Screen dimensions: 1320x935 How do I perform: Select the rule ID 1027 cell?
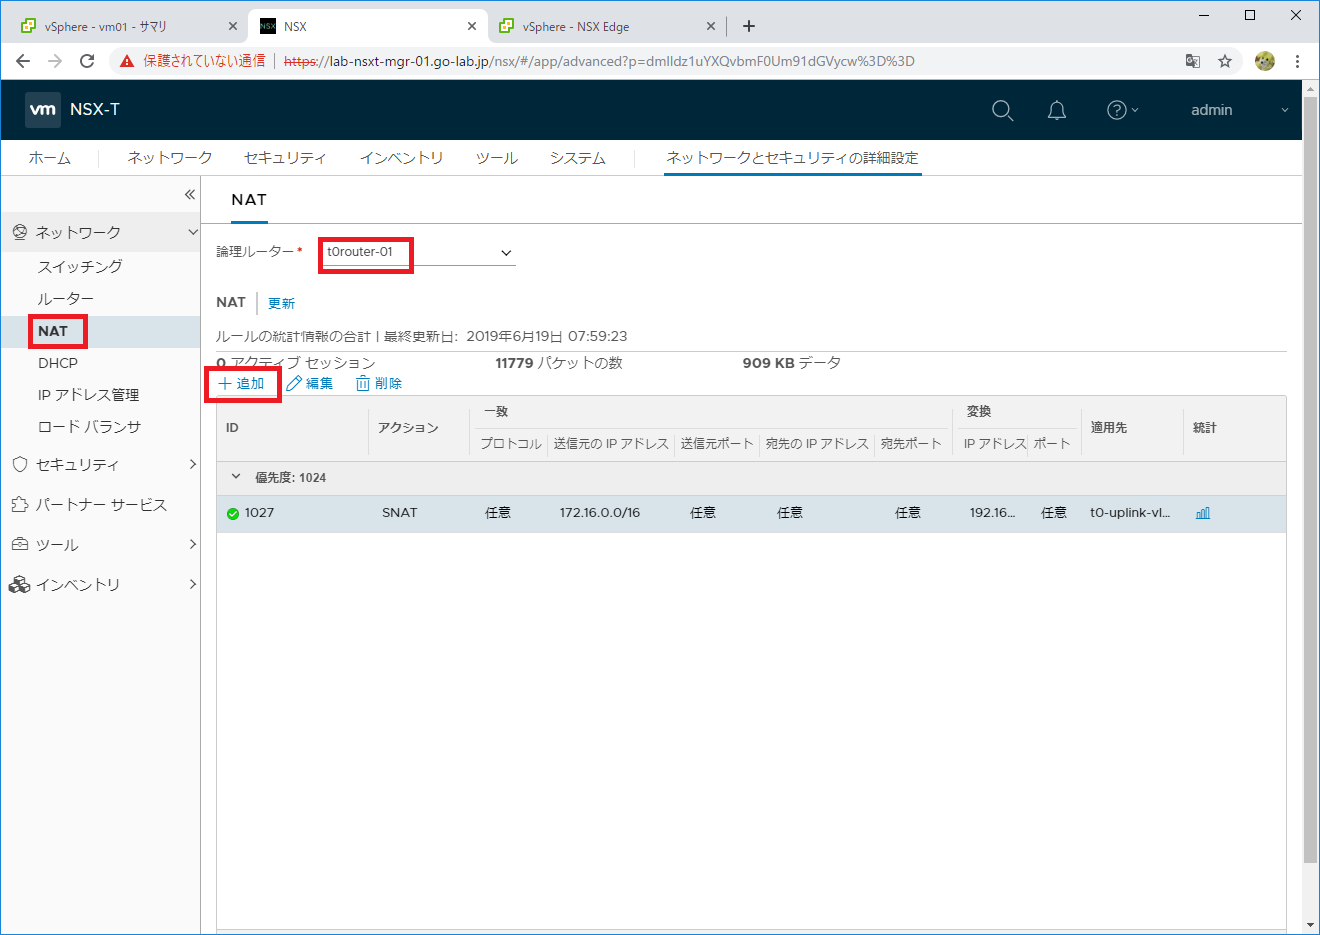(x=259, y=513)
